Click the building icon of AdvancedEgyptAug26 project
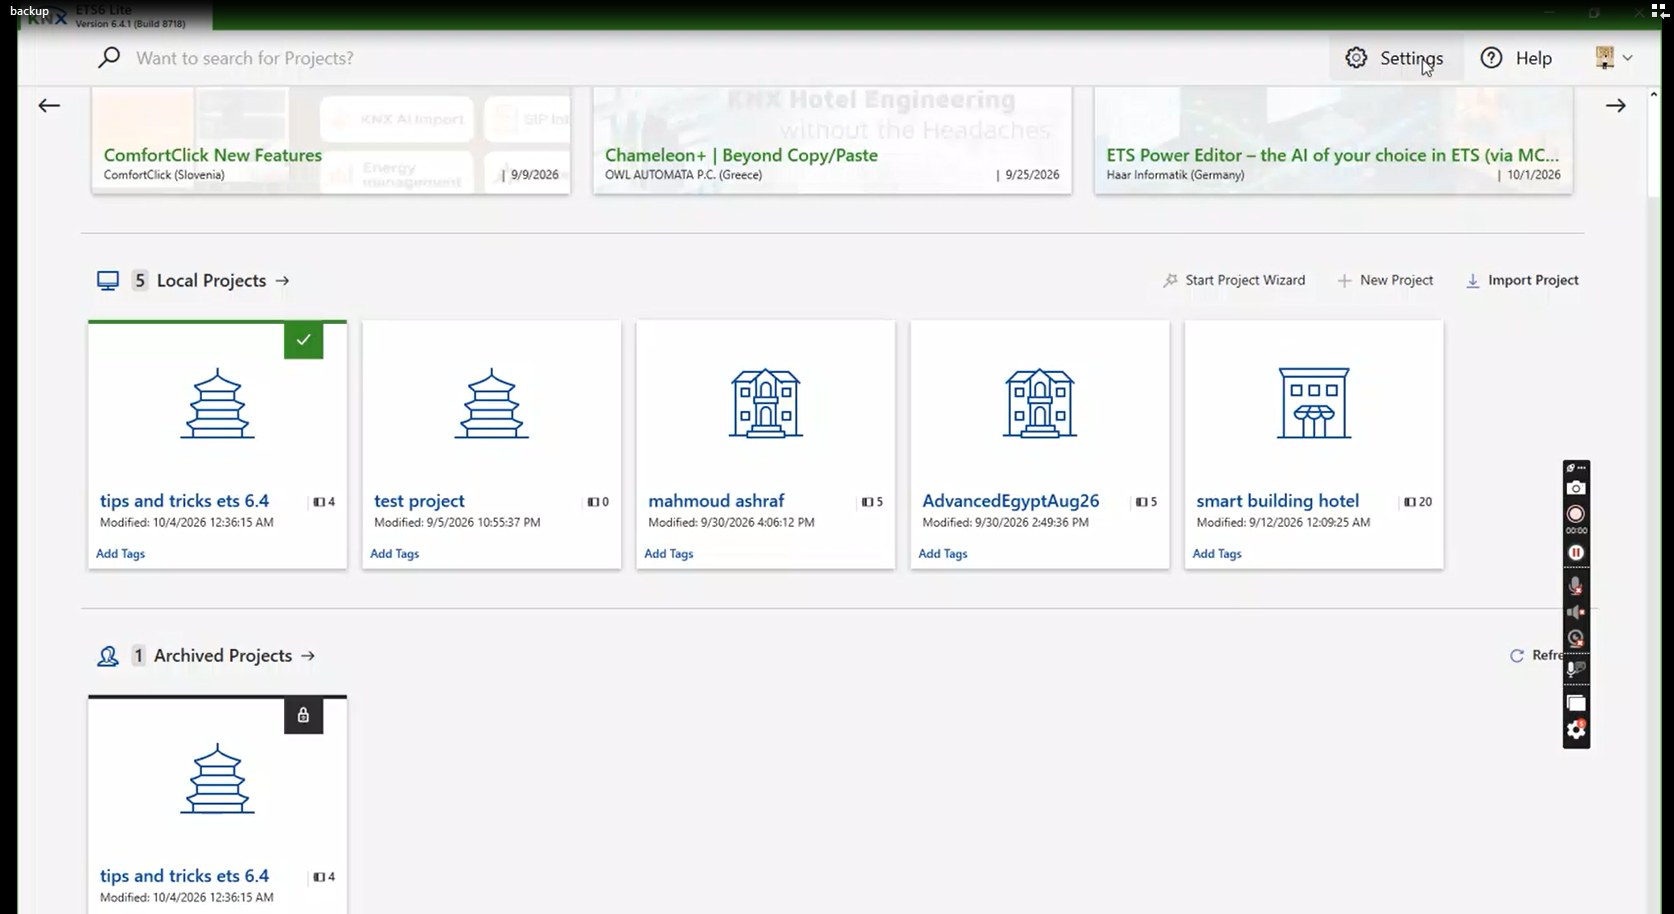The width and height of the screenshot is (1674, 914). point(1040,403)
